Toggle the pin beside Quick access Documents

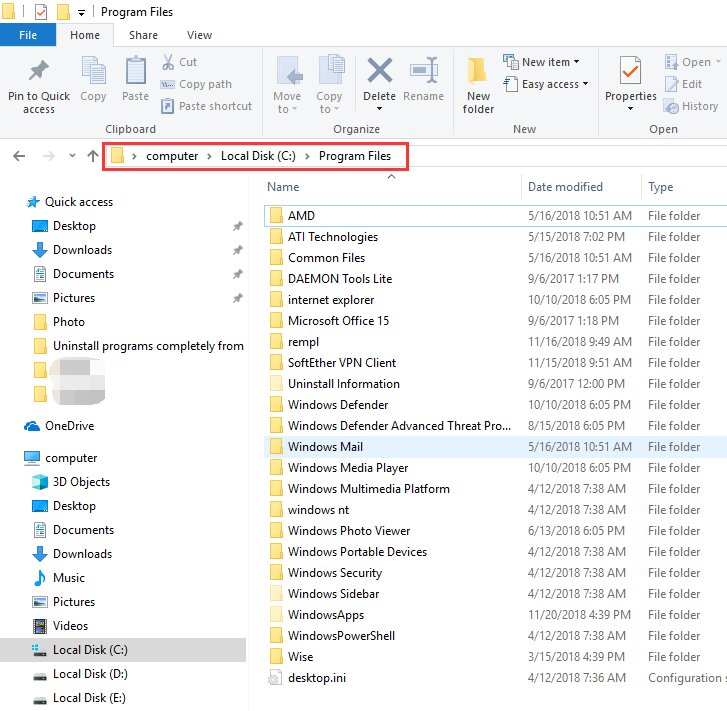click(237, 274)
